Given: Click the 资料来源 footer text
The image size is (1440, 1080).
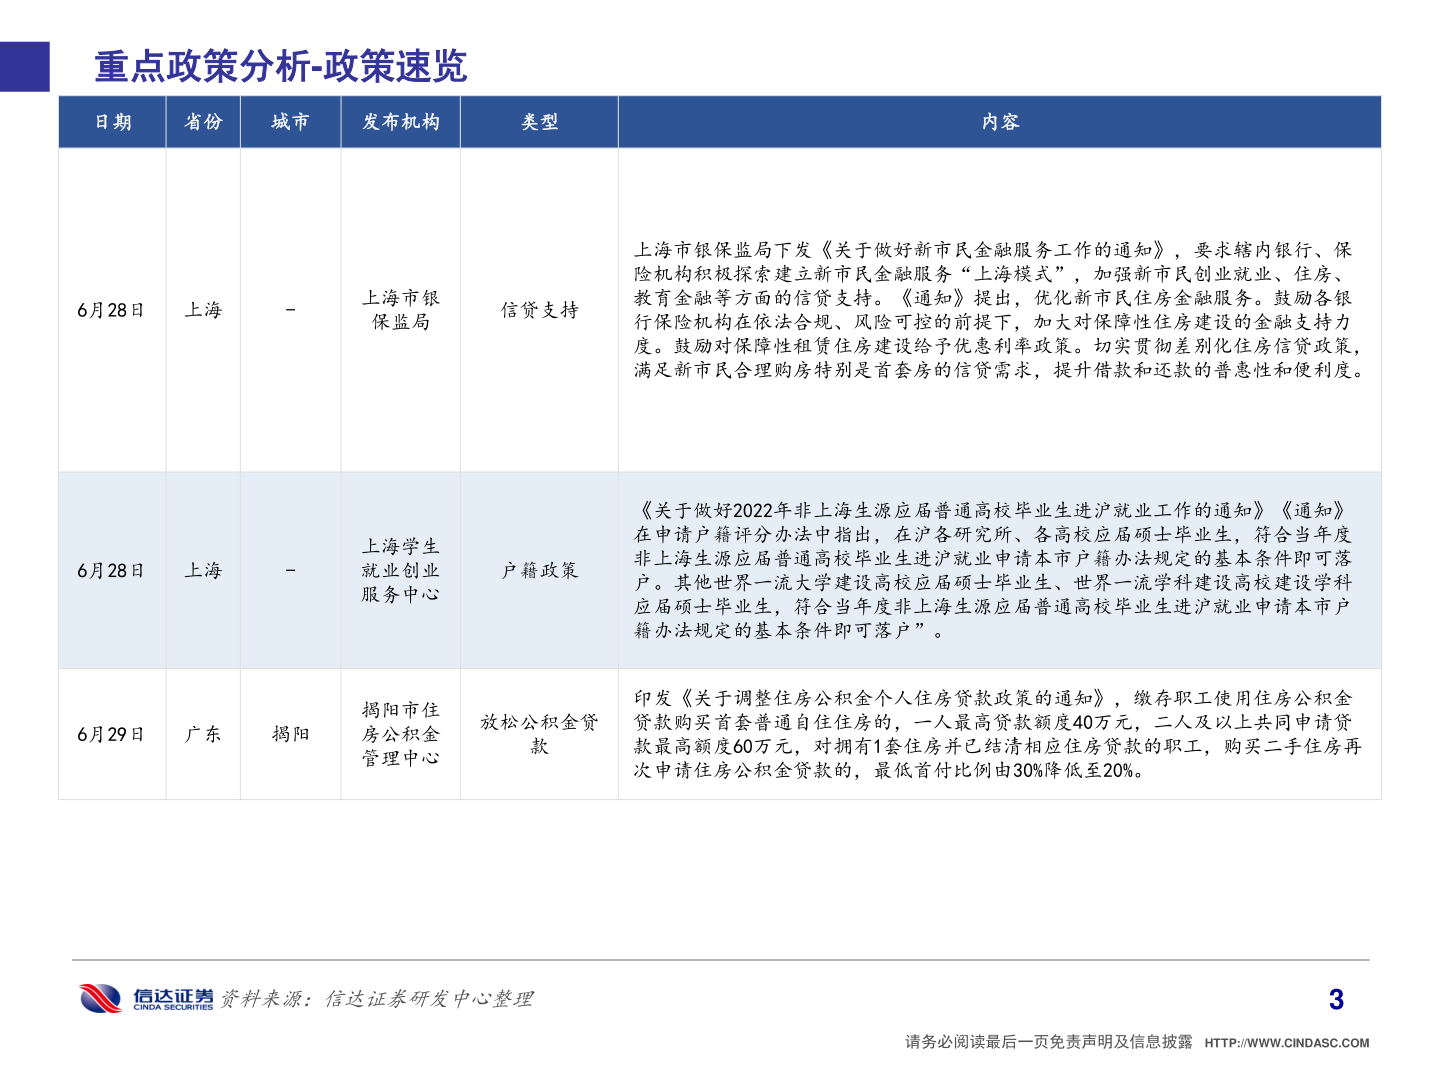Looking at the screenshot, I should (378, 997).
